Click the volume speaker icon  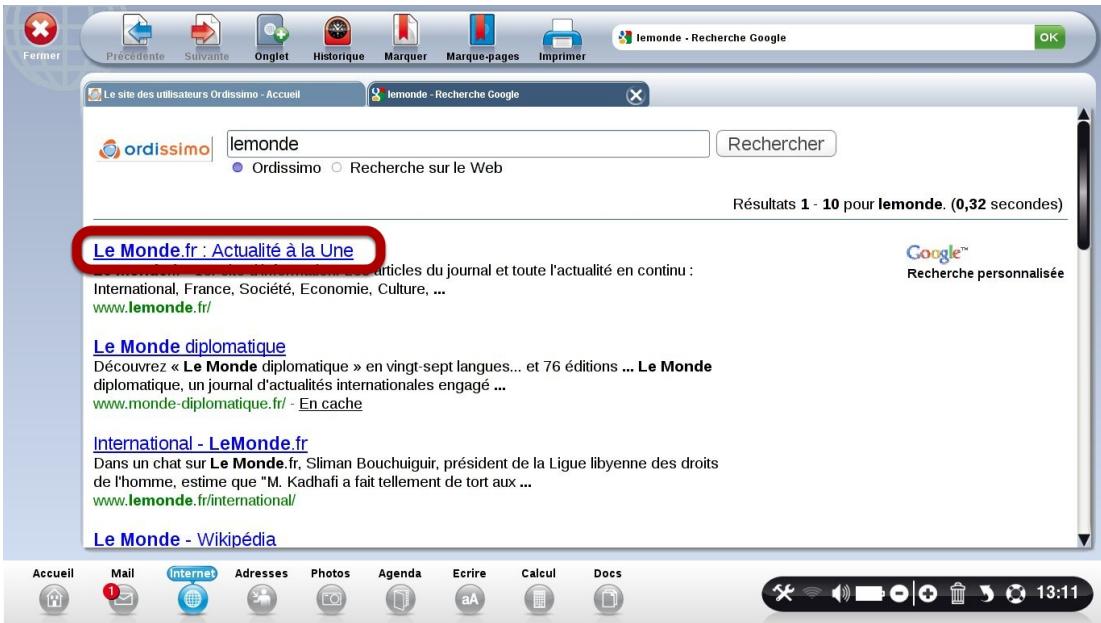click(x=840, y=594)
